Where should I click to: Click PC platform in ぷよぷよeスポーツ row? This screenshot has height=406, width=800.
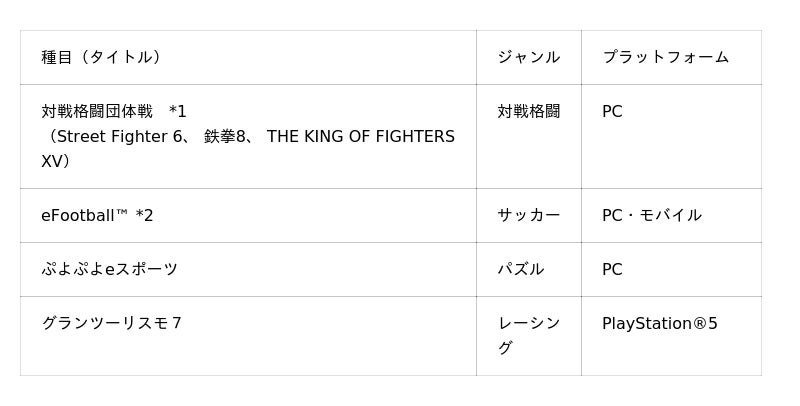pyautogui.click(x=612, y=269)
